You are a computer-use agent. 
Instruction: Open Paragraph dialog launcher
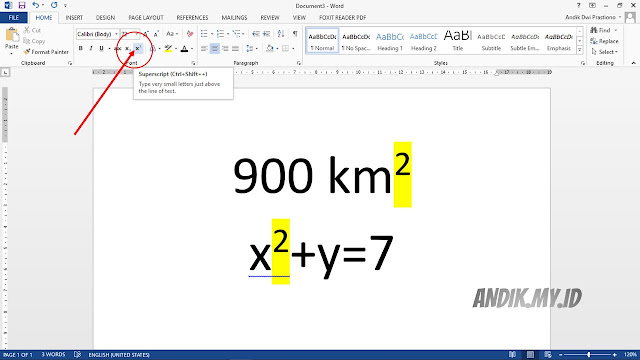tap(299, 63)
